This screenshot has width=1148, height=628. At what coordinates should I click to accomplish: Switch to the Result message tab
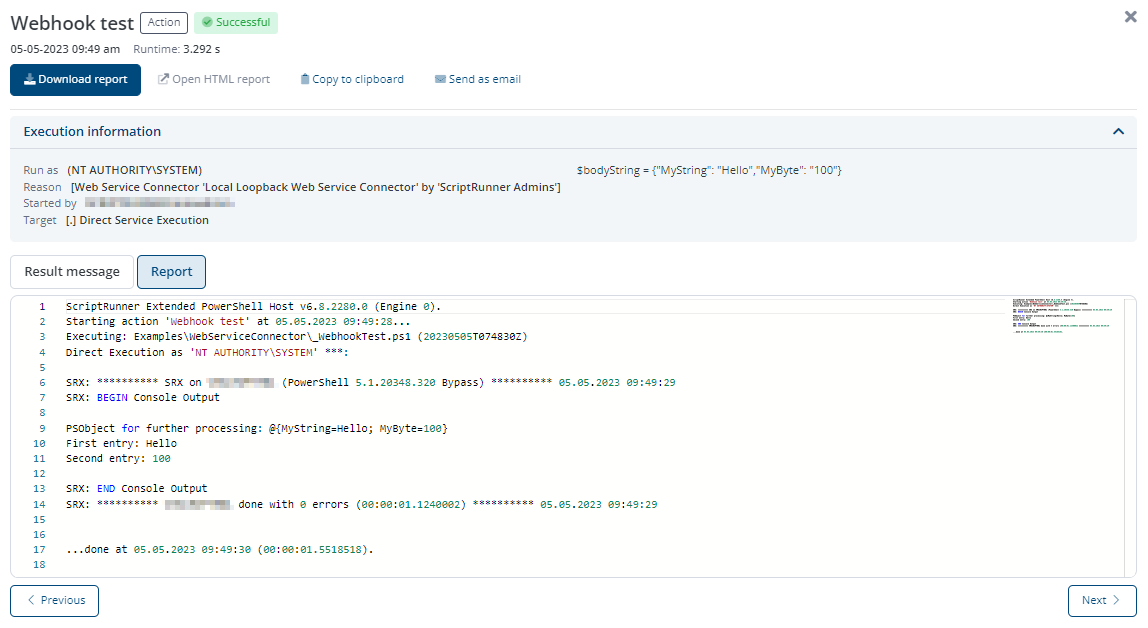point(72,272)
